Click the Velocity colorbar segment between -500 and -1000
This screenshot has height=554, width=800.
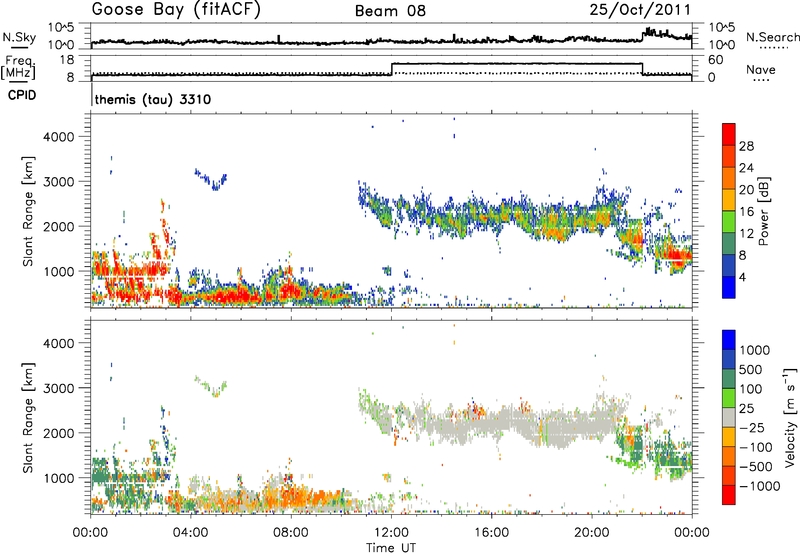click(729, 476)
